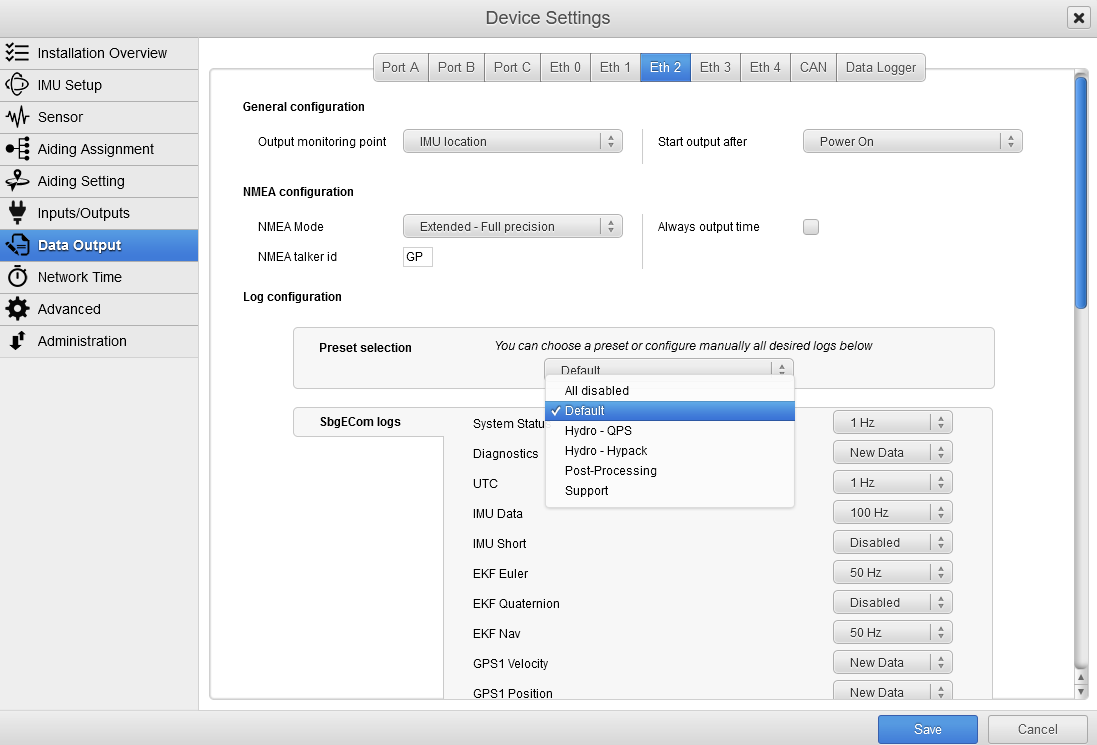The width and height of the screenshot is (1097, 745).
Task: Expand the NMEA Mode dropdown
Action: (512, 227)
